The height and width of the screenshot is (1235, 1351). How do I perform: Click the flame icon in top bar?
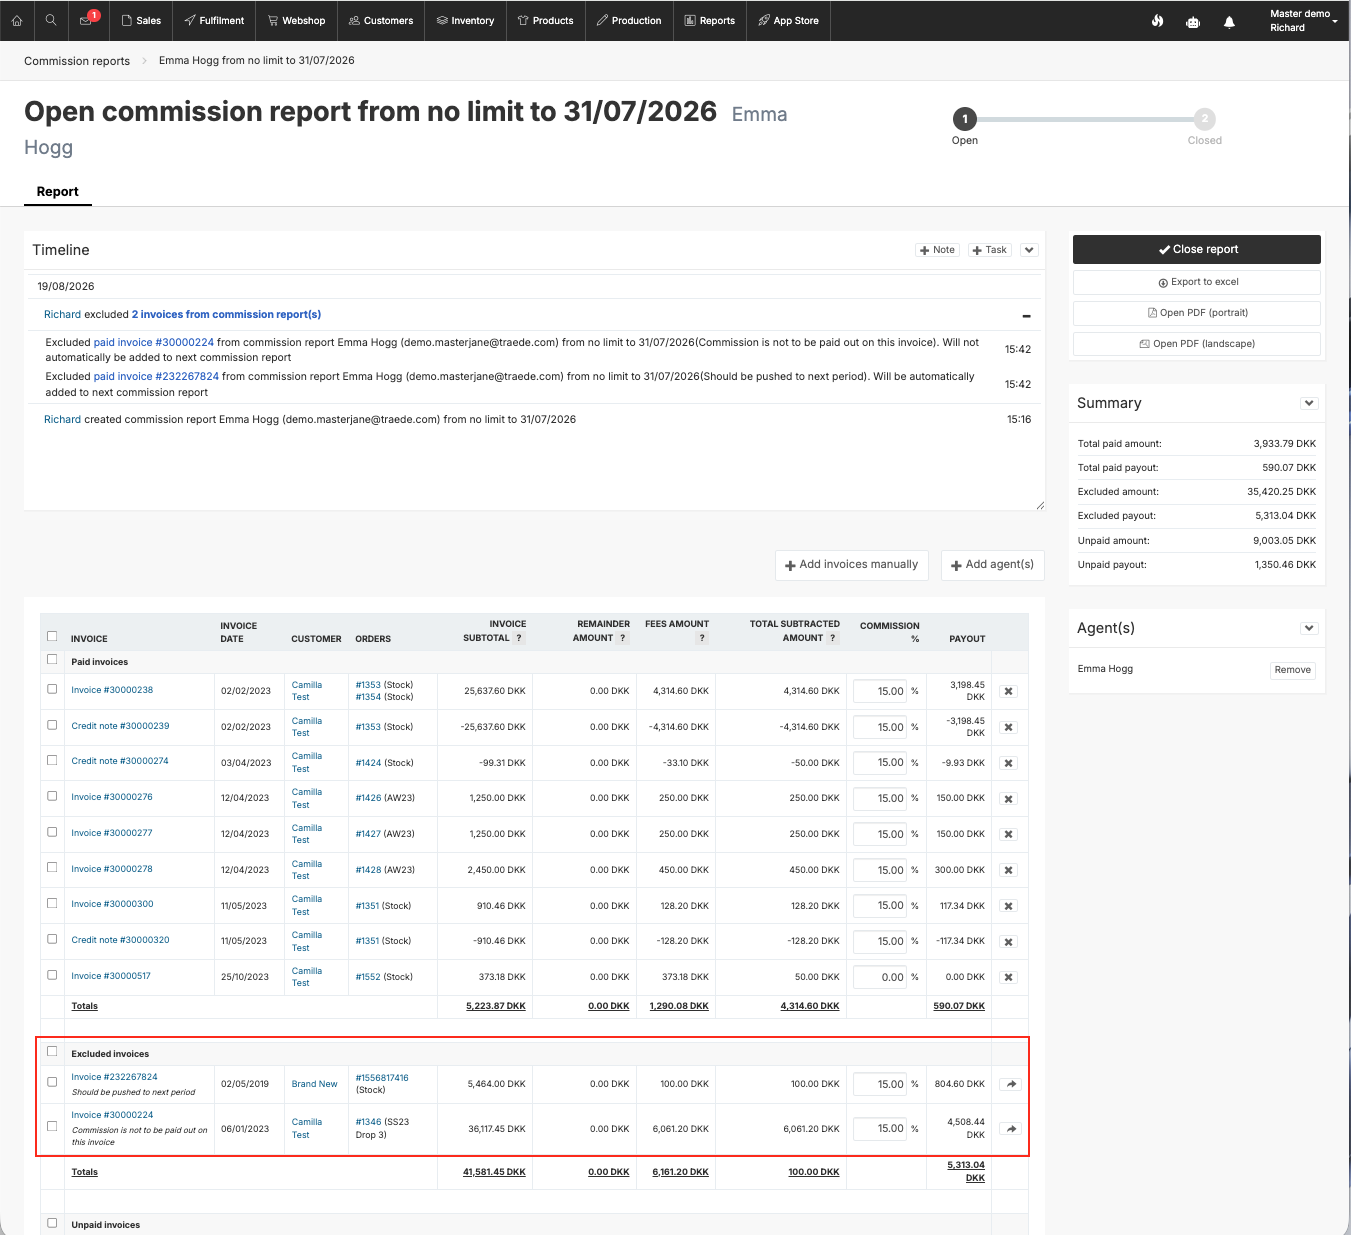pos(1157,21)
